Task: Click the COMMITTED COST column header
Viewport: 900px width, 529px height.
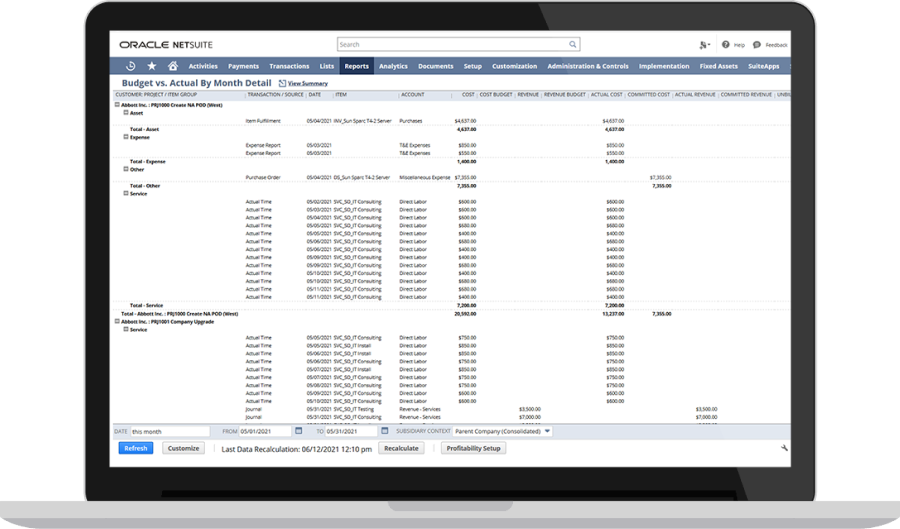Action: [649, 95]
